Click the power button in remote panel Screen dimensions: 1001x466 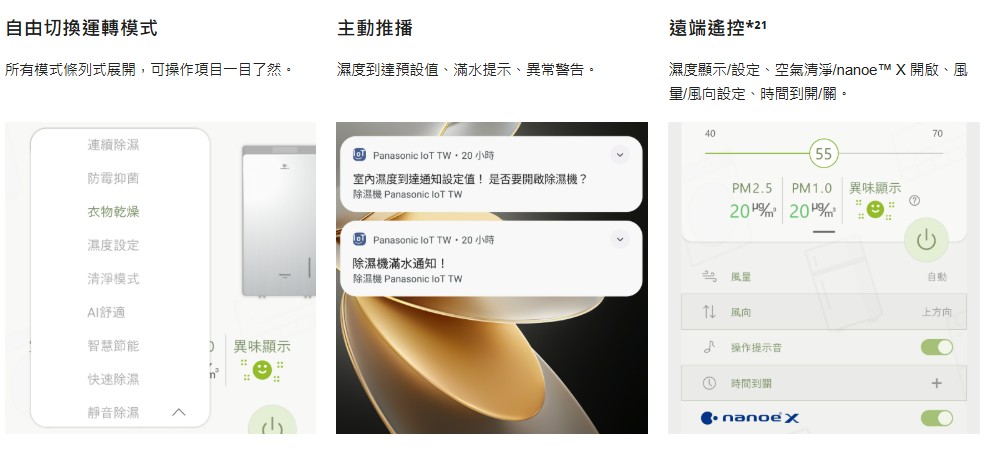coord(926,241)
